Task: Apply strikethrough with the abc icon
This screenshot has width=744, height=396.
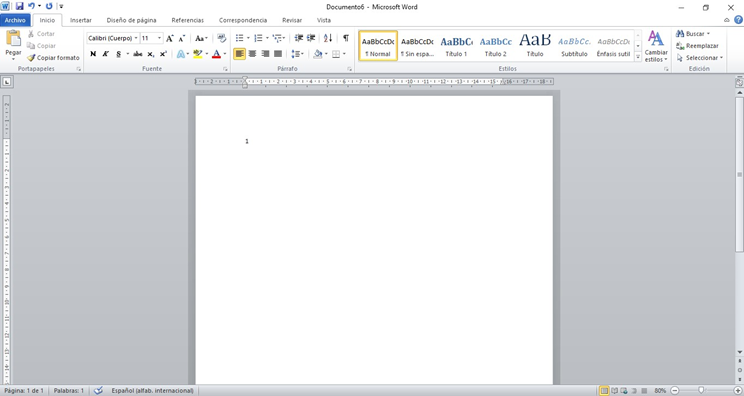Action: (138, 54)
